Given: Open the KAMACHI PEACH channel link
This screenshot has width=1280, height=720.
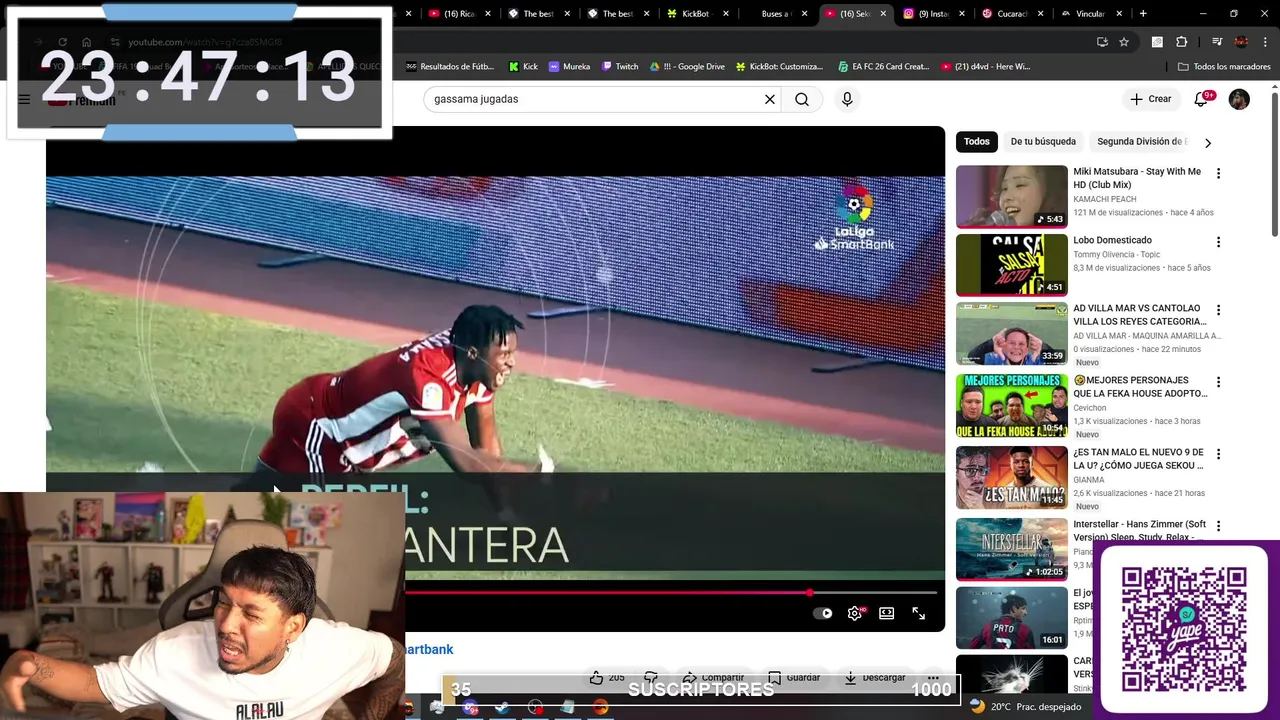Looking at the screenshot, I should [x=1105, y=199].
